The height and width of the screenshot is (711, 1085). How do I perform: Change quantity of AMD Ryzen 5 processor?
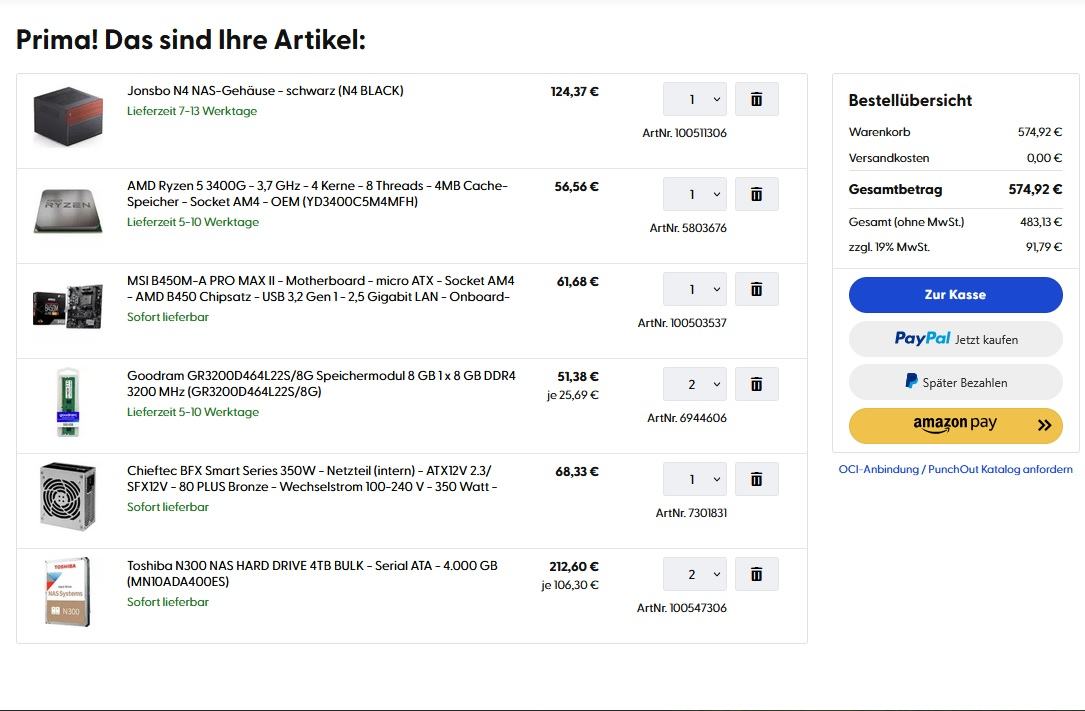coord(695,194)
